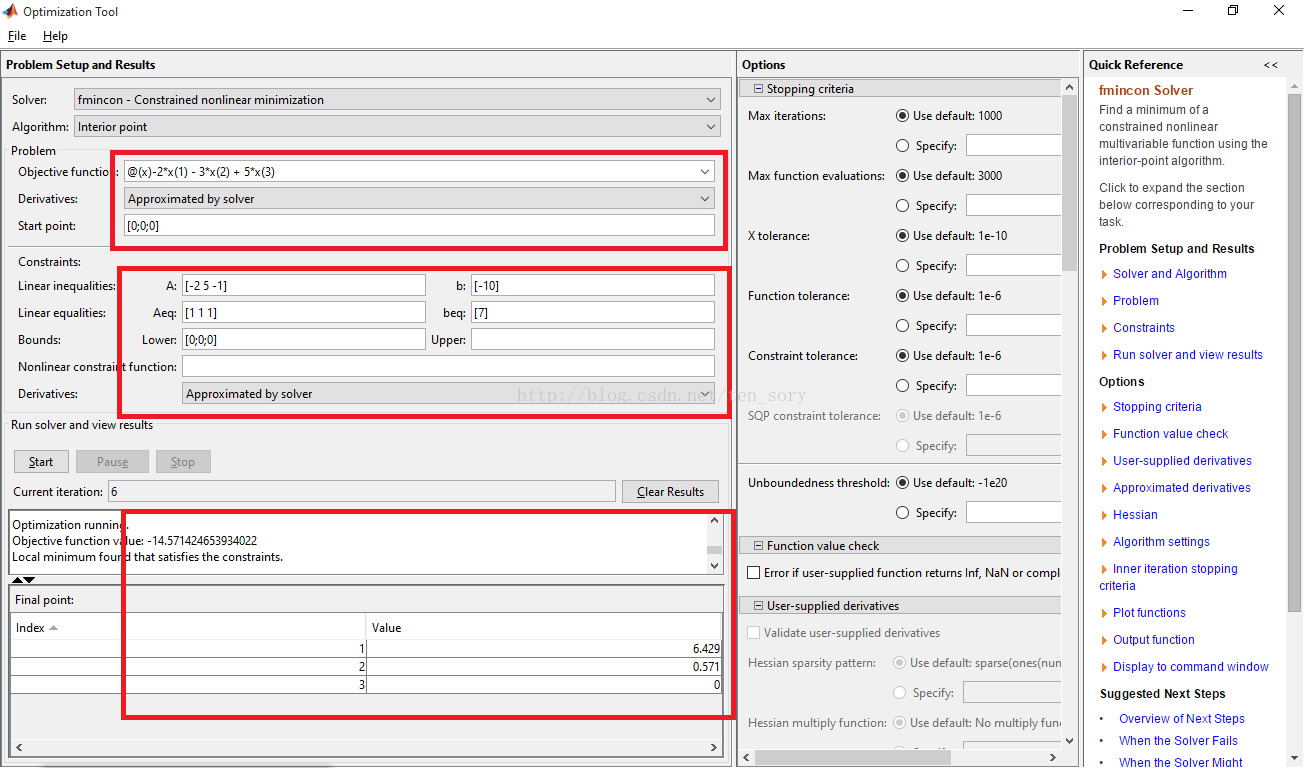Open the Output function reference link
This screenshot has height=768, width=1304.
click(1154, 640)
